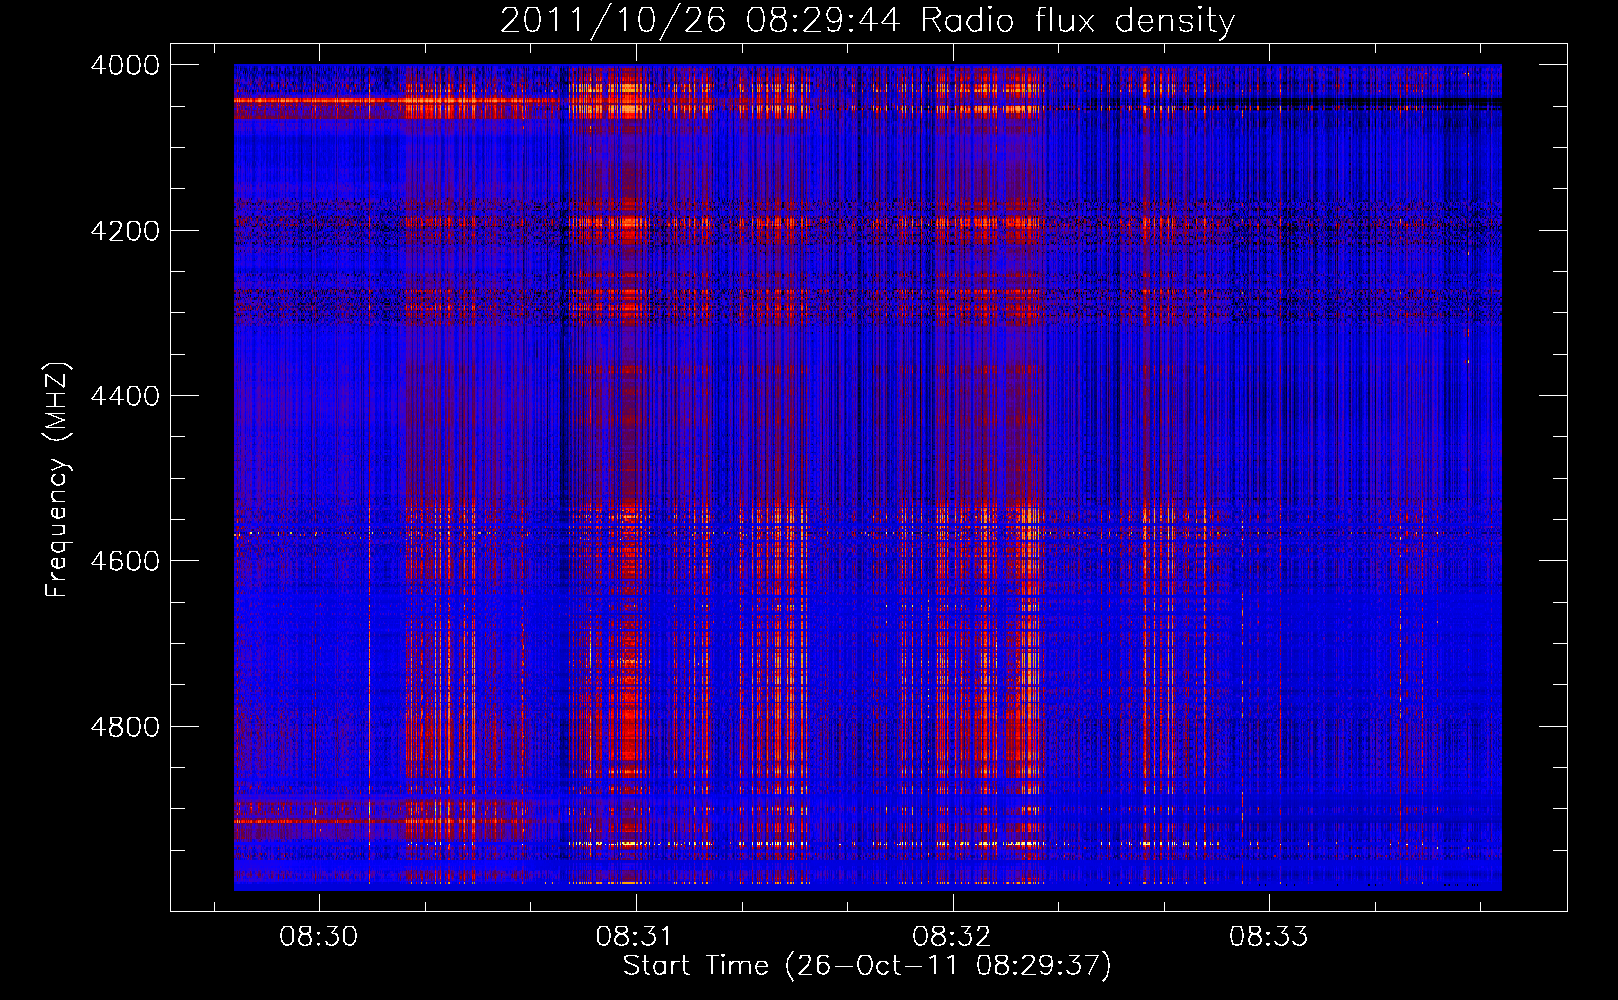Click the 4200 frequency tick label

pos(125,231)
